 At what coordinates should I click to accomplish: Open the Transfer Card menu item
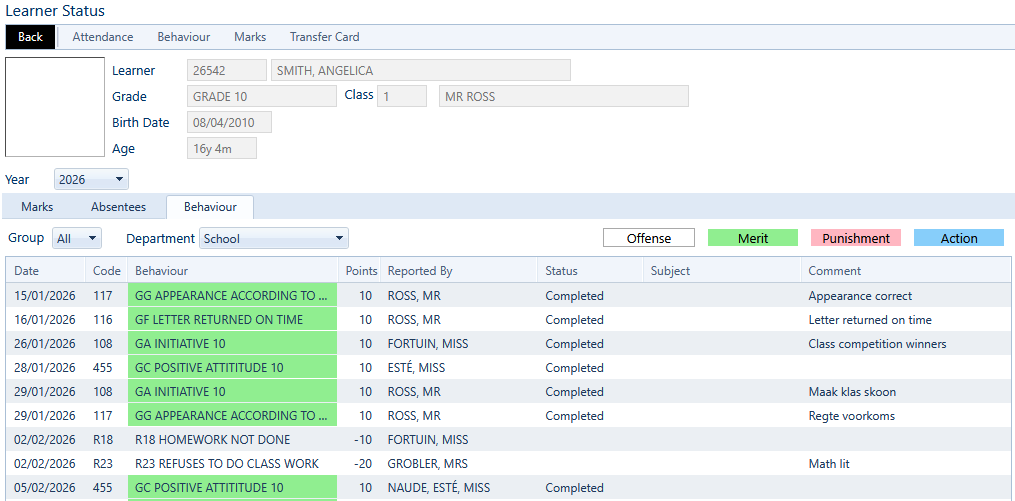[324, 37]
